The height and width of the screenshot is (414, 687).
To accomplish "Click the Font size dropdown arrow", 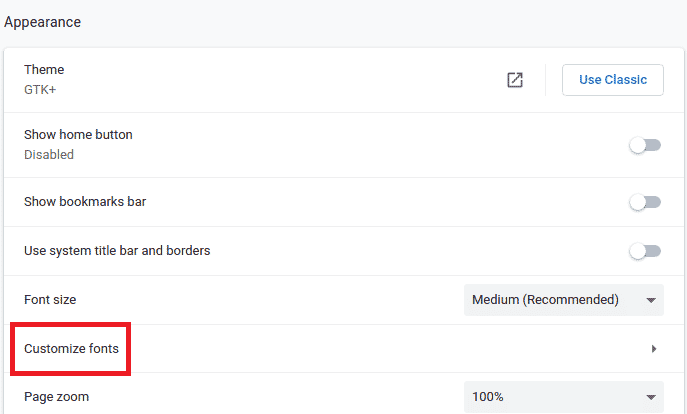I will pos(651,300).
